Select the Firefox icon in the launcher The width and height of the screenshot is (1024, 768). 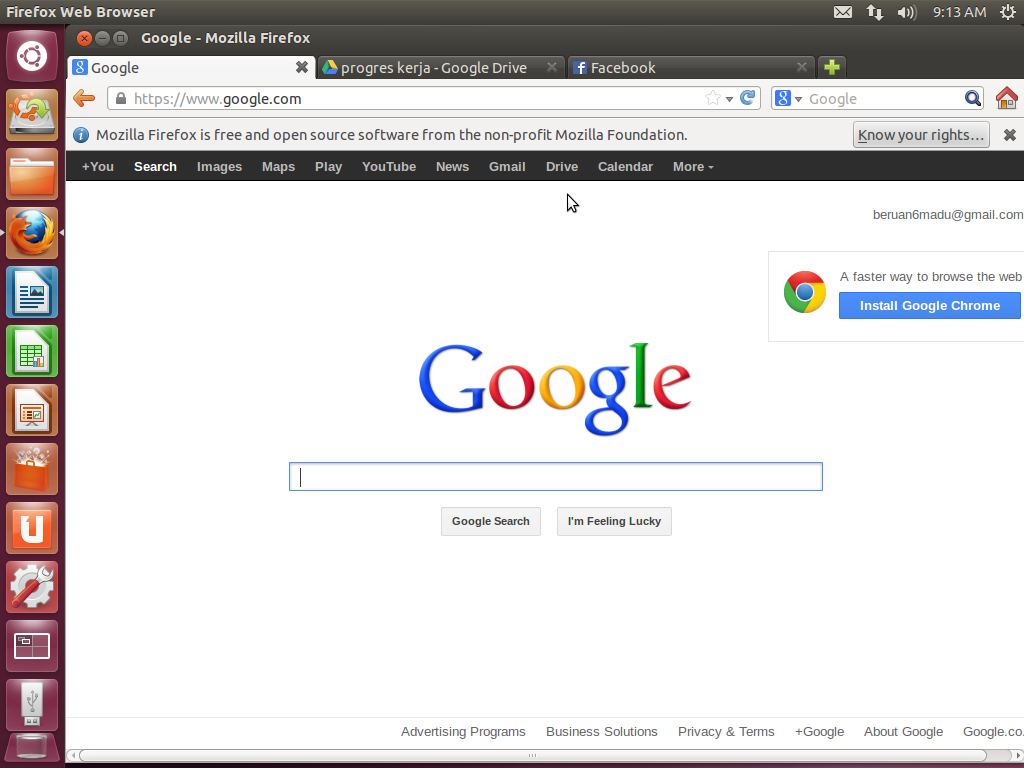coord(32,233)
